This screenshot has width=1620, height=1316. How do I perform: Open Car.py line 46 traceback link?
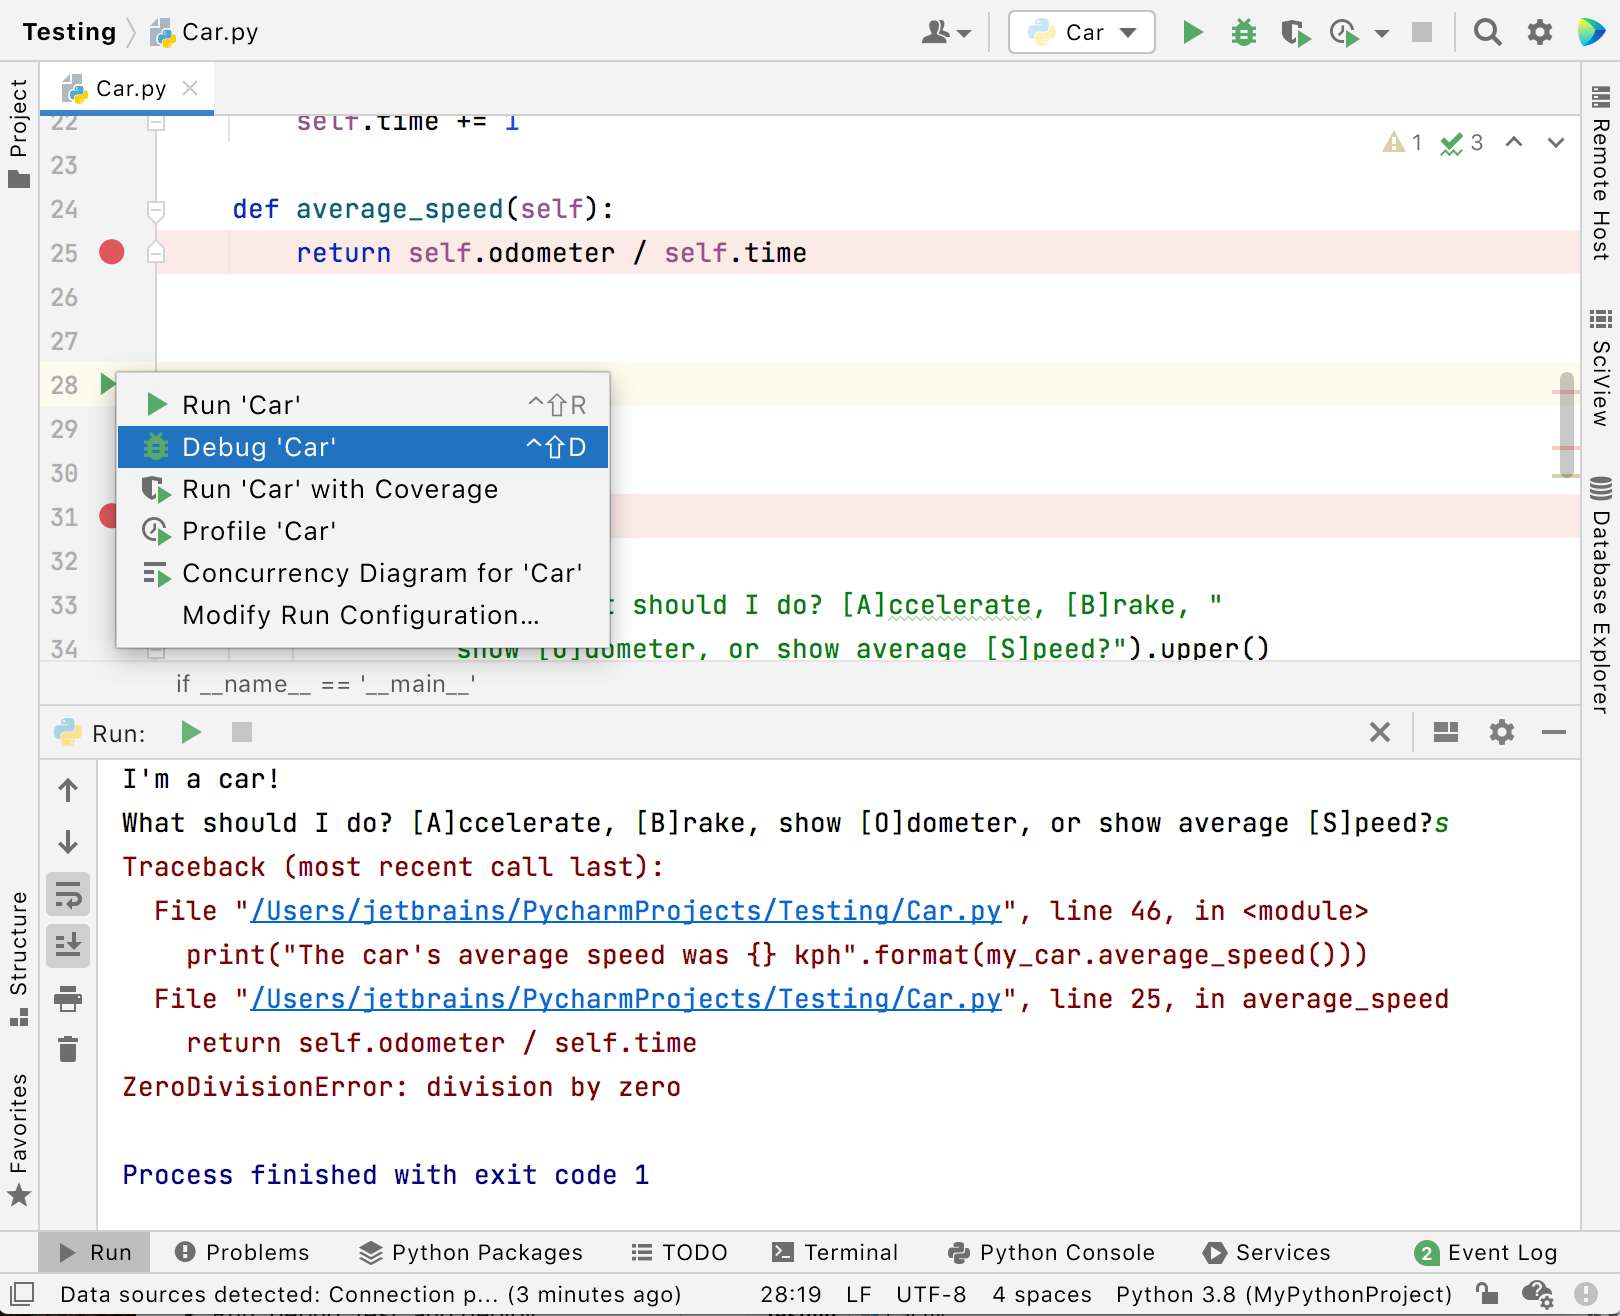coord(624,910)
